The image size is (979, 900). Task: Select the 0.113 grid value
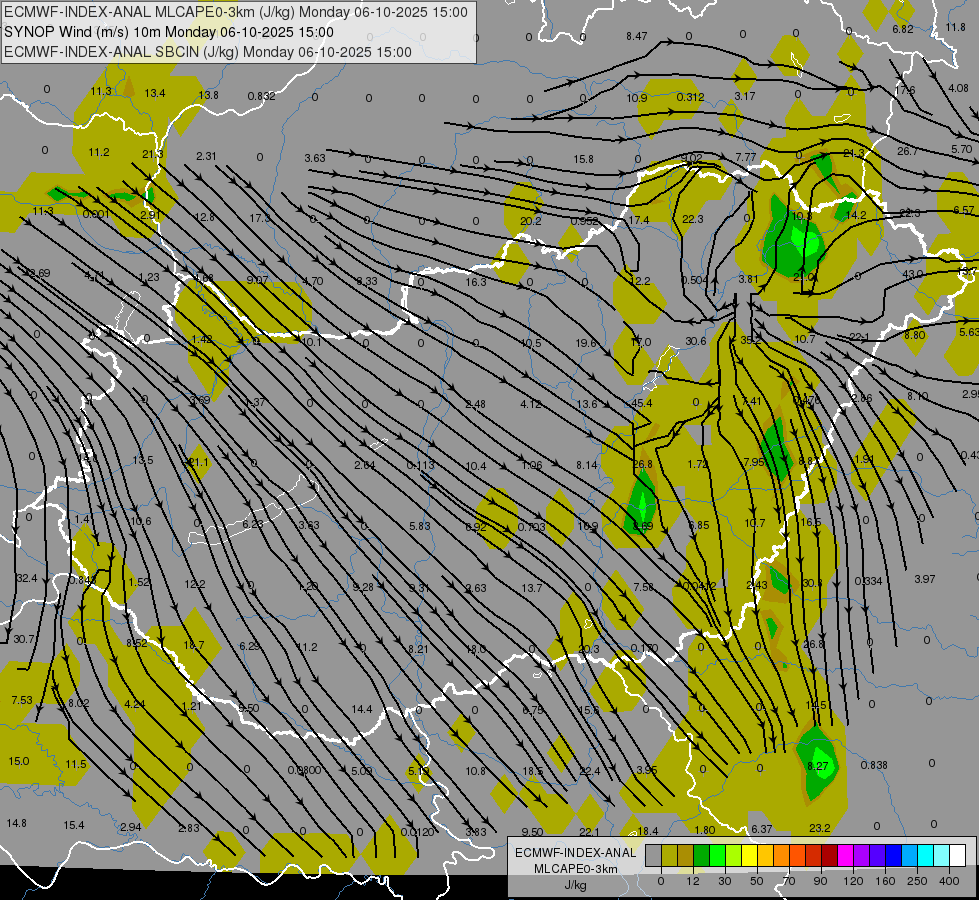[x=420, y=465]
